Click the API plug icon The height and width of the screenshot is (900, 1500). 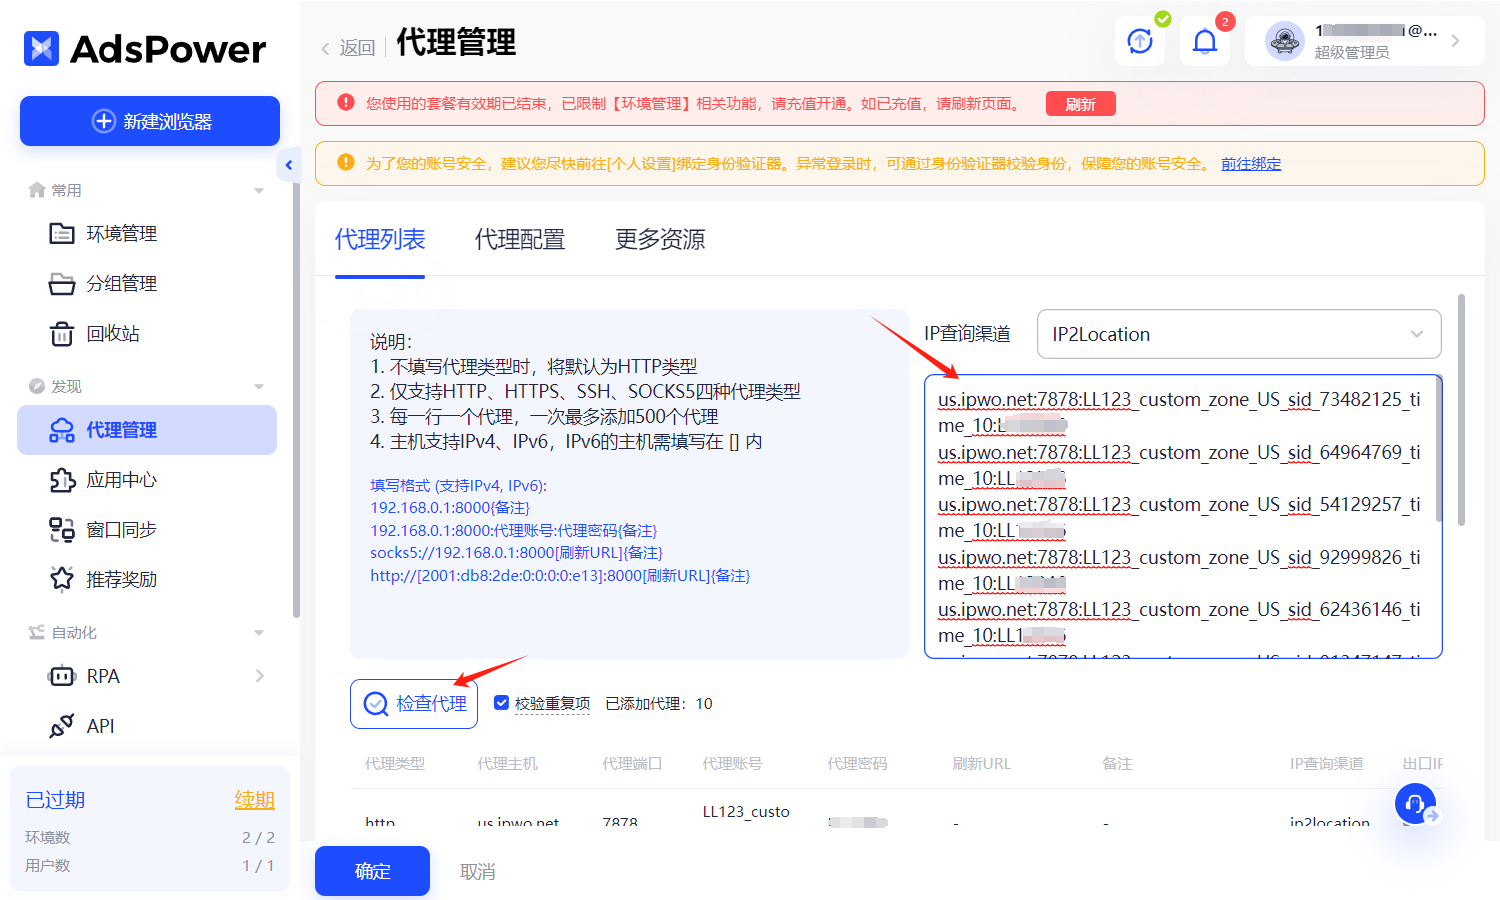(x=62, y=726)
